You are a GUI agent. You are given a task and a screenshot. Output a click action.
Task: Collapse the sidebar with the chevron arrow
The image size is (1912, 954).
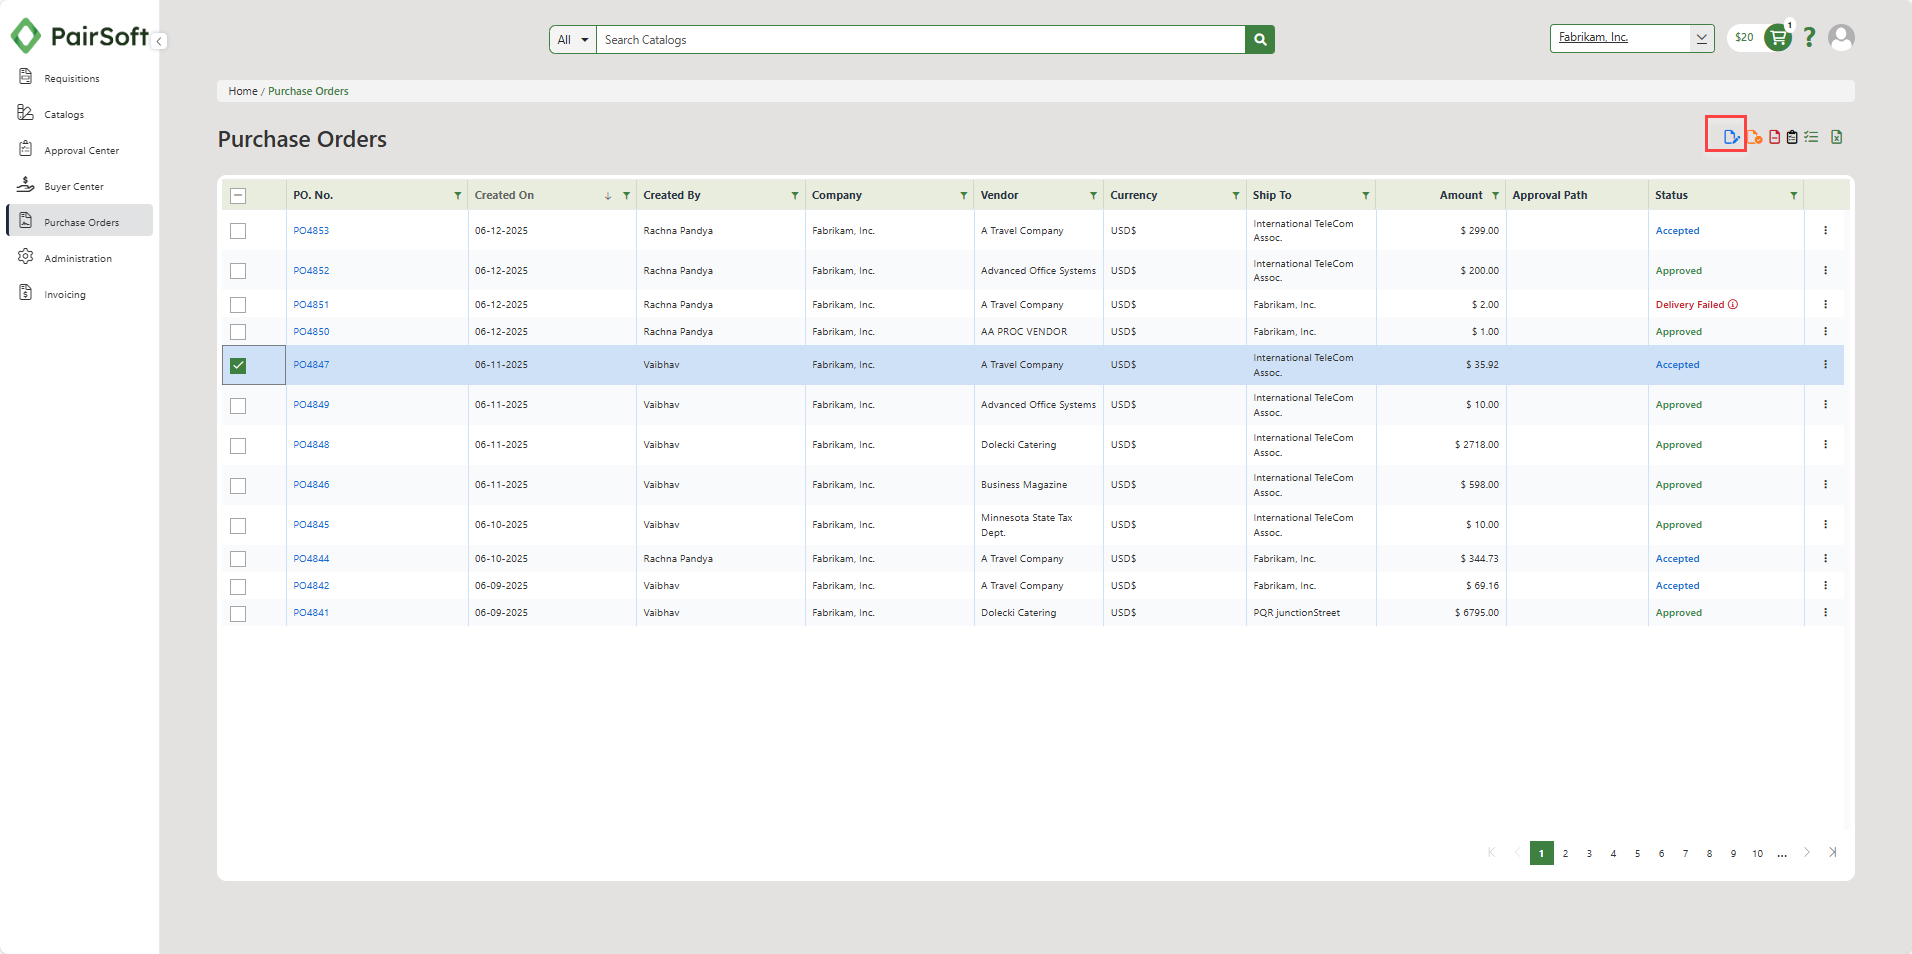(160, 41)
